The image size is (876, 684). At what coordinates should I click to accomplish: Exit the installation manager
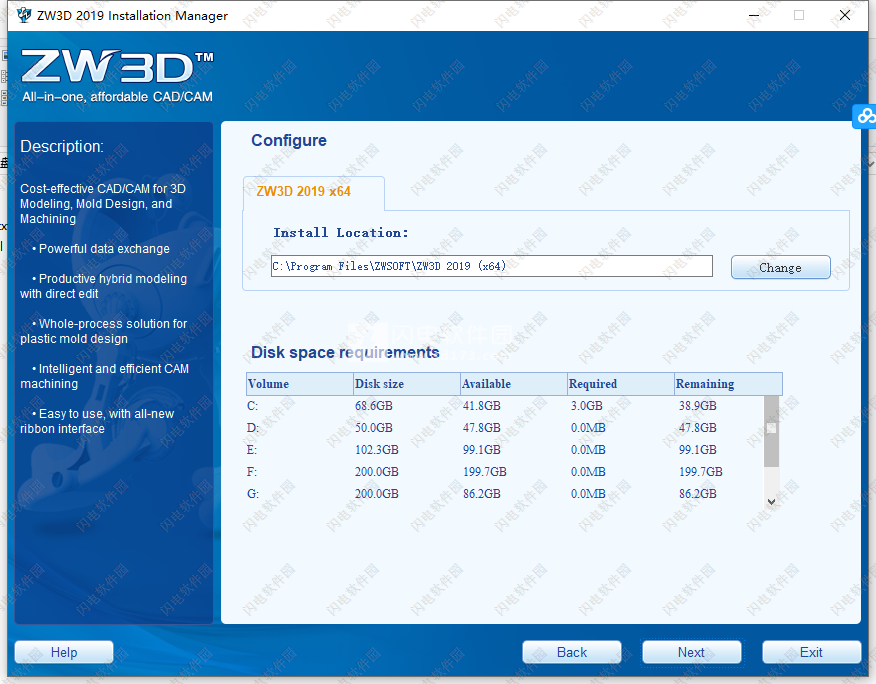click(x=811, y=652)
